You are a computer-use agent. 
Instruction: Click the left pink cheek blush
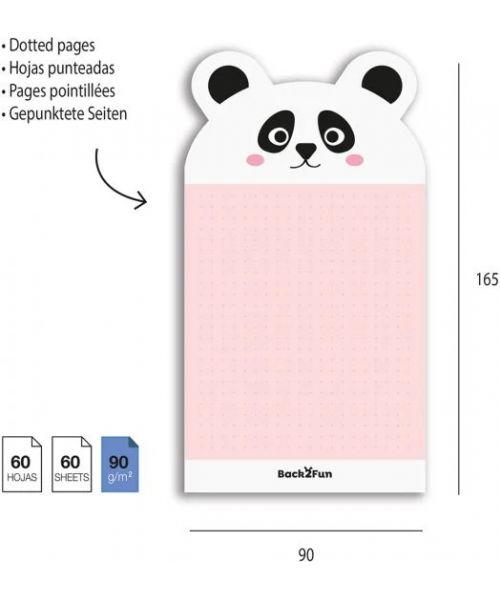(x=255, y=160)
